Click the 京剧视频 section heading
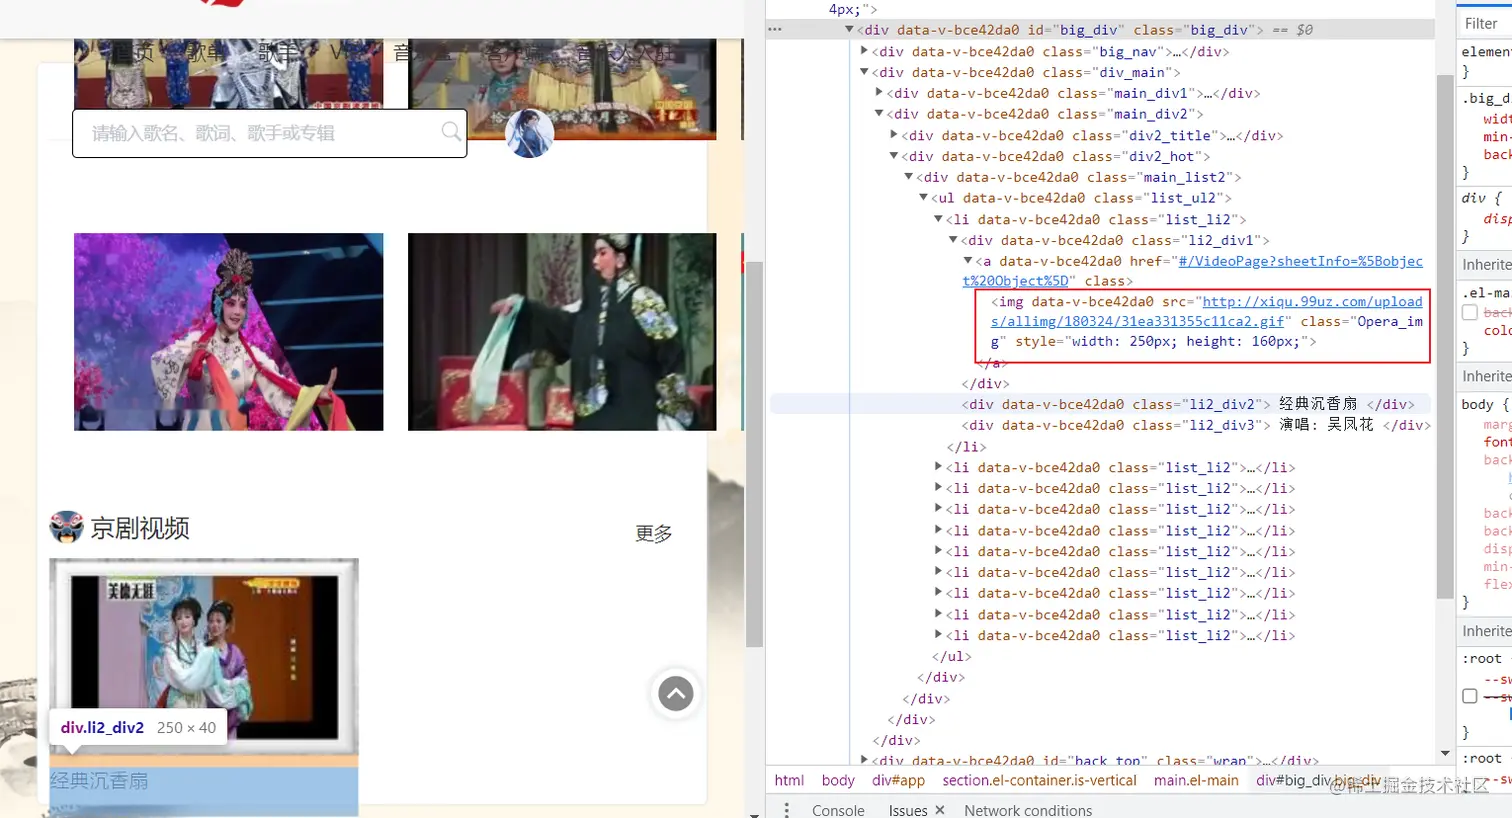 pos(140,528)
